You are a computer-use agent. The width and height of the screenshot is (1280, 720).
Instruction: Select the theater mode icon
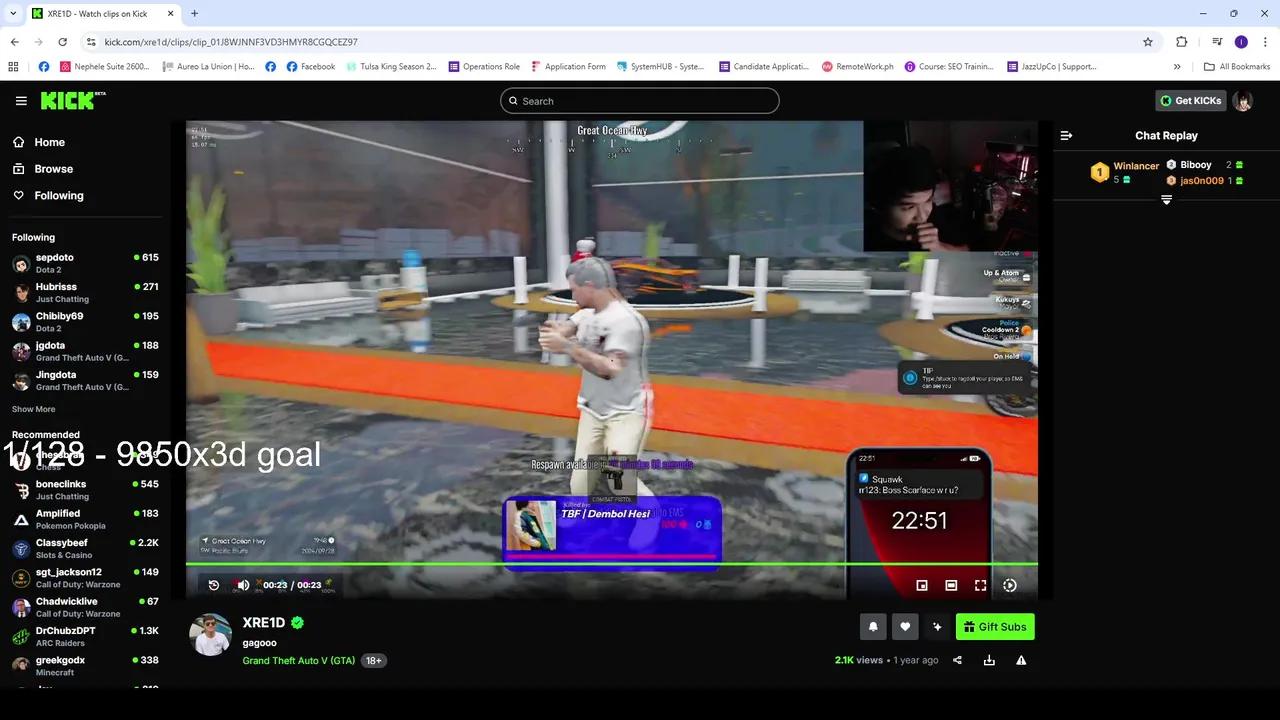pos(951,585)
